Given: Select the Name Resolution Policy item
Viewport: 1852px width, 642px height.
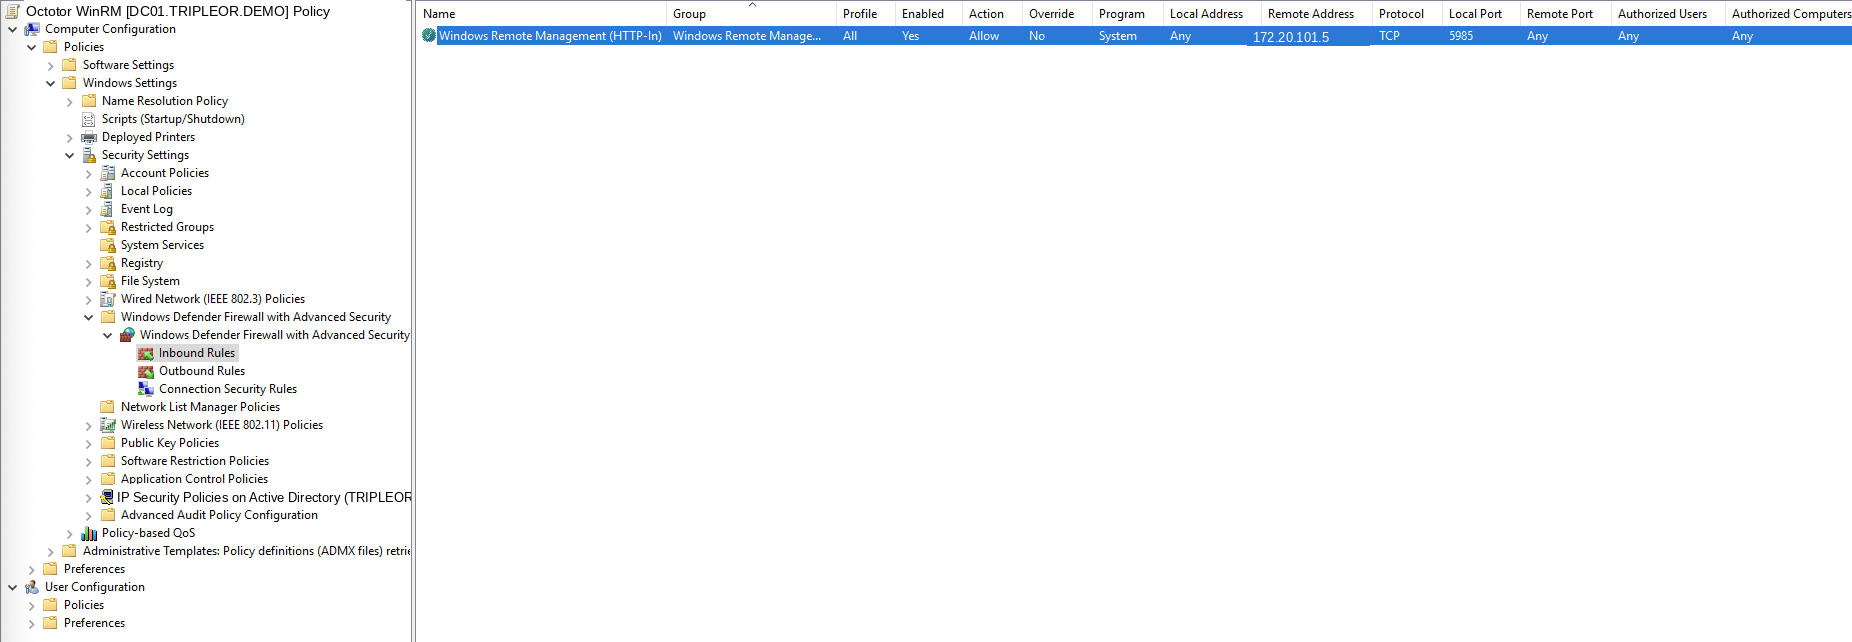Looking at the screenshot, I should point(165,101).
